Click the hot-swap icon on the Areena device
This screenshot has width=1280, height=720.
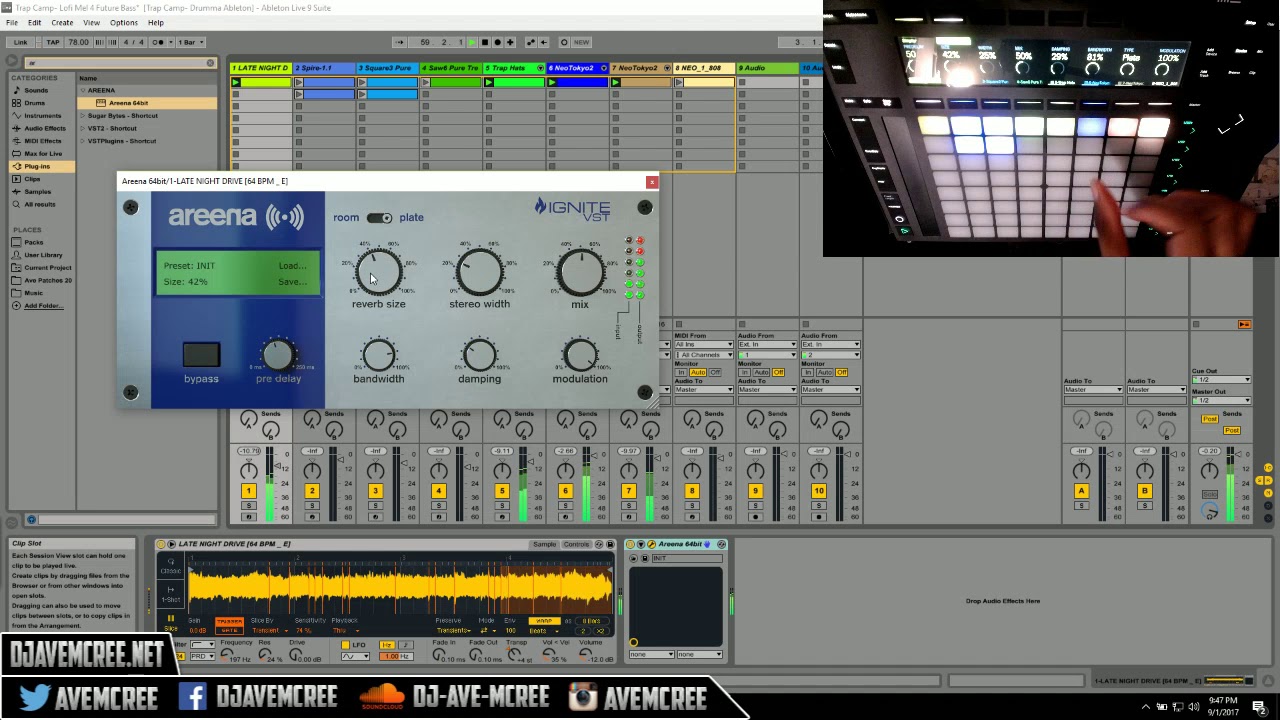pos(721,544)
